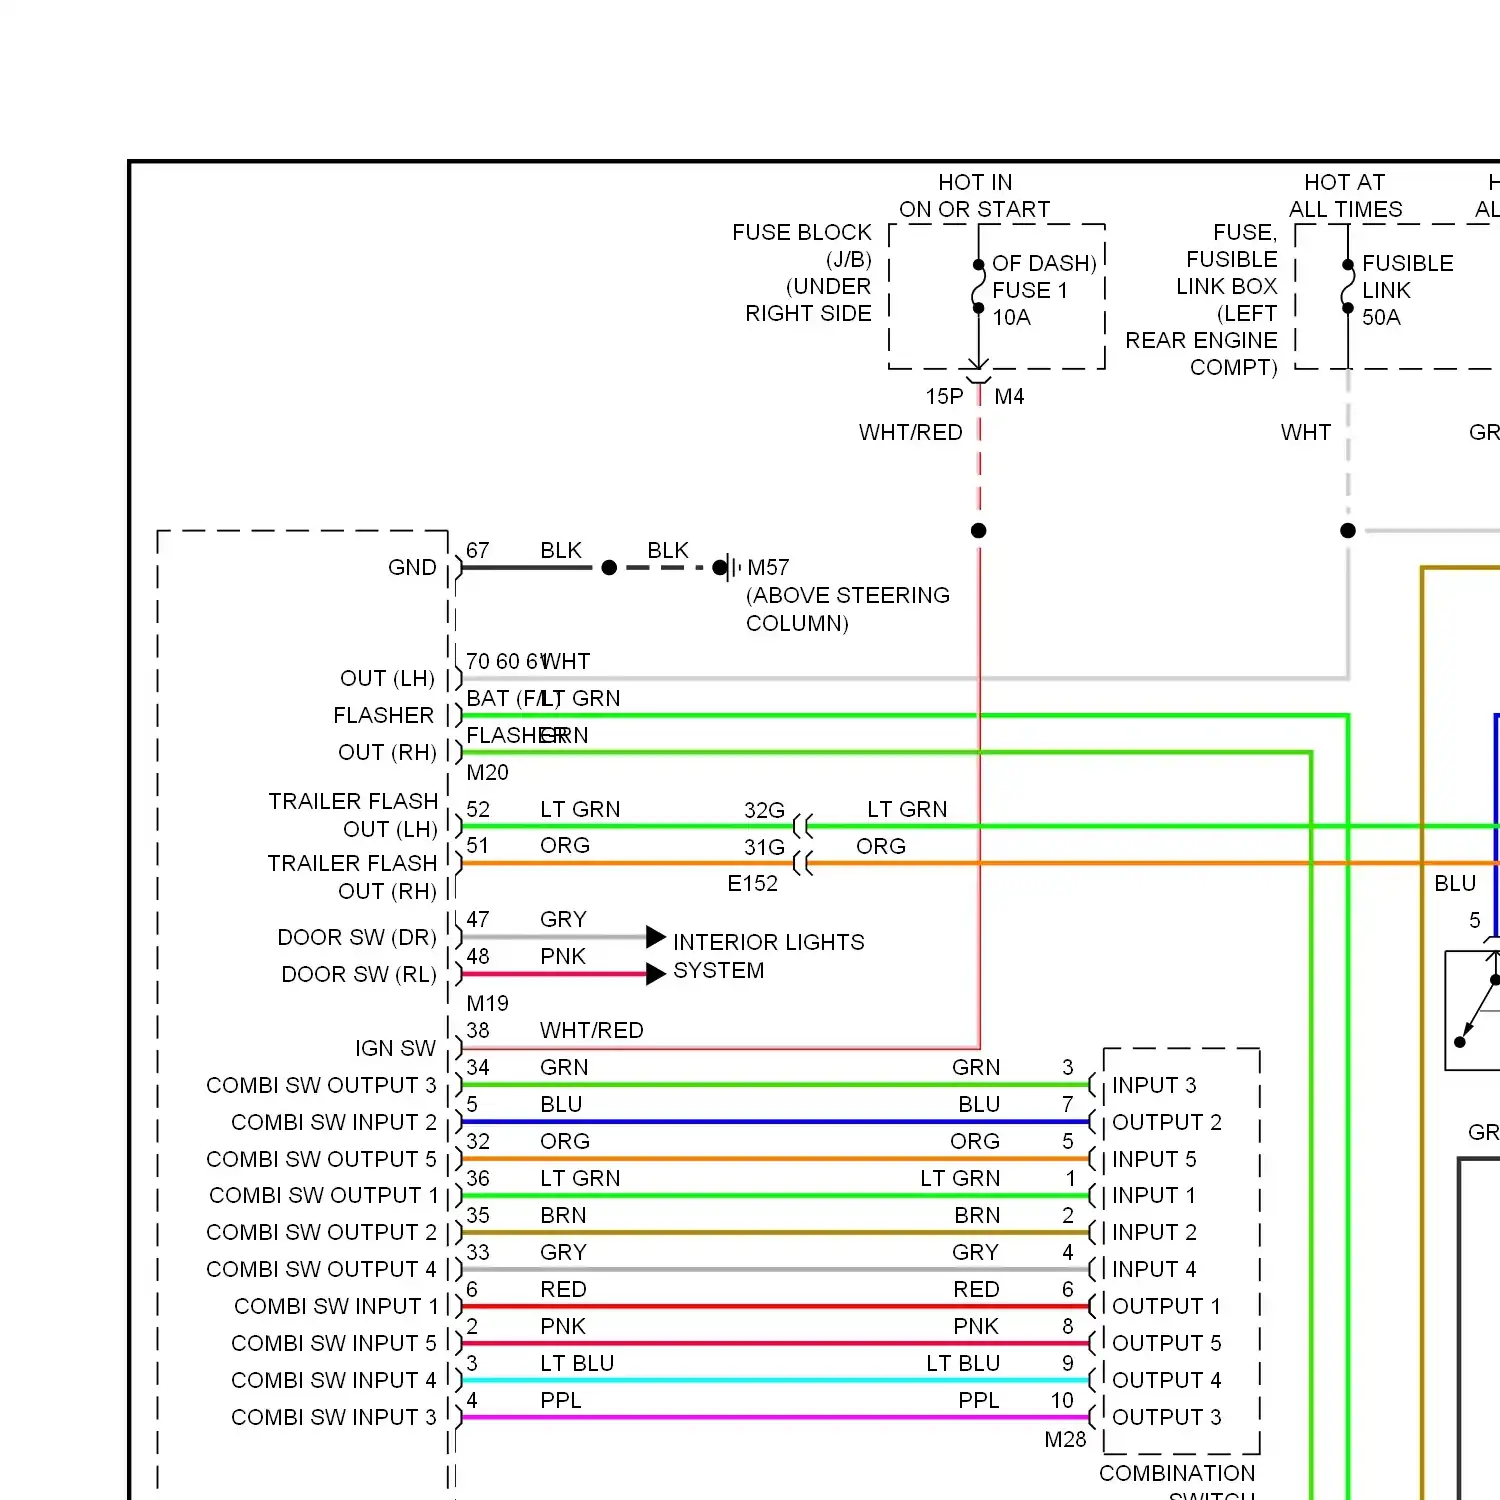Click the 'HOT IN ON OR START' label
The height and width of the screenshot is (1500, 1500).
(975, 196)
